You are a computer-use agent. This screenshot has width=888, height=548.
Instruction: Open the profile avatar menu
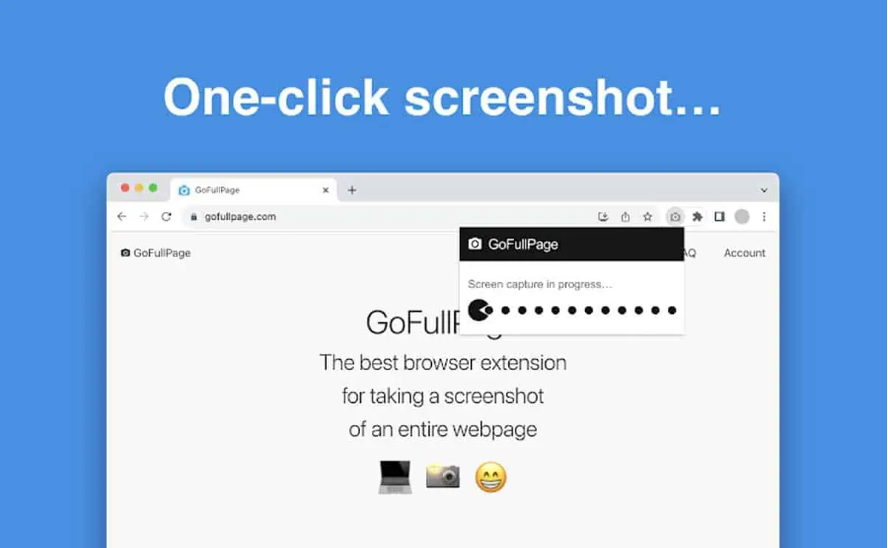pyautogui.click(x=742, y=217)
